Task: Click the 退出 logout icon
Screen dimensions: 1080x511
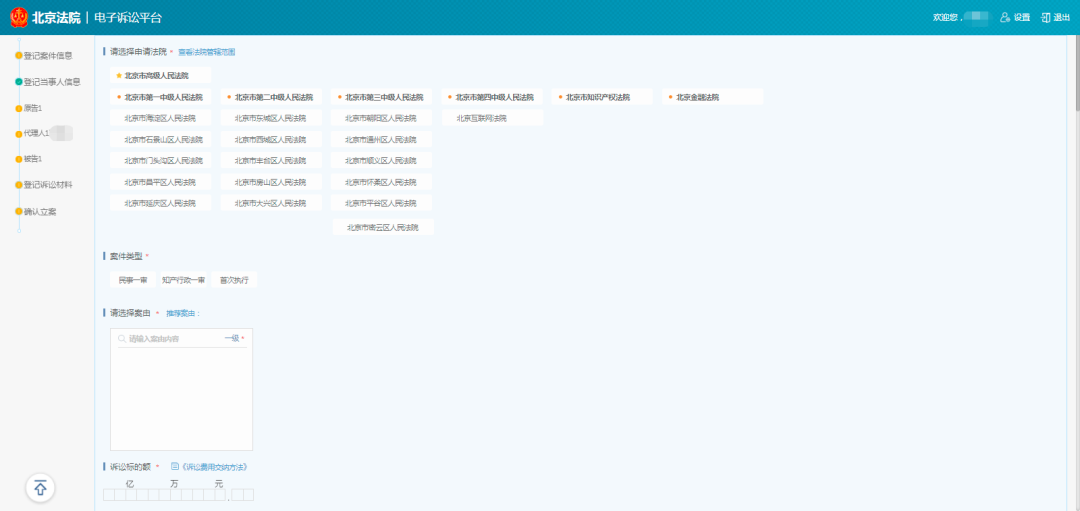Action: pyautogui.click(x=1046, y=18)
